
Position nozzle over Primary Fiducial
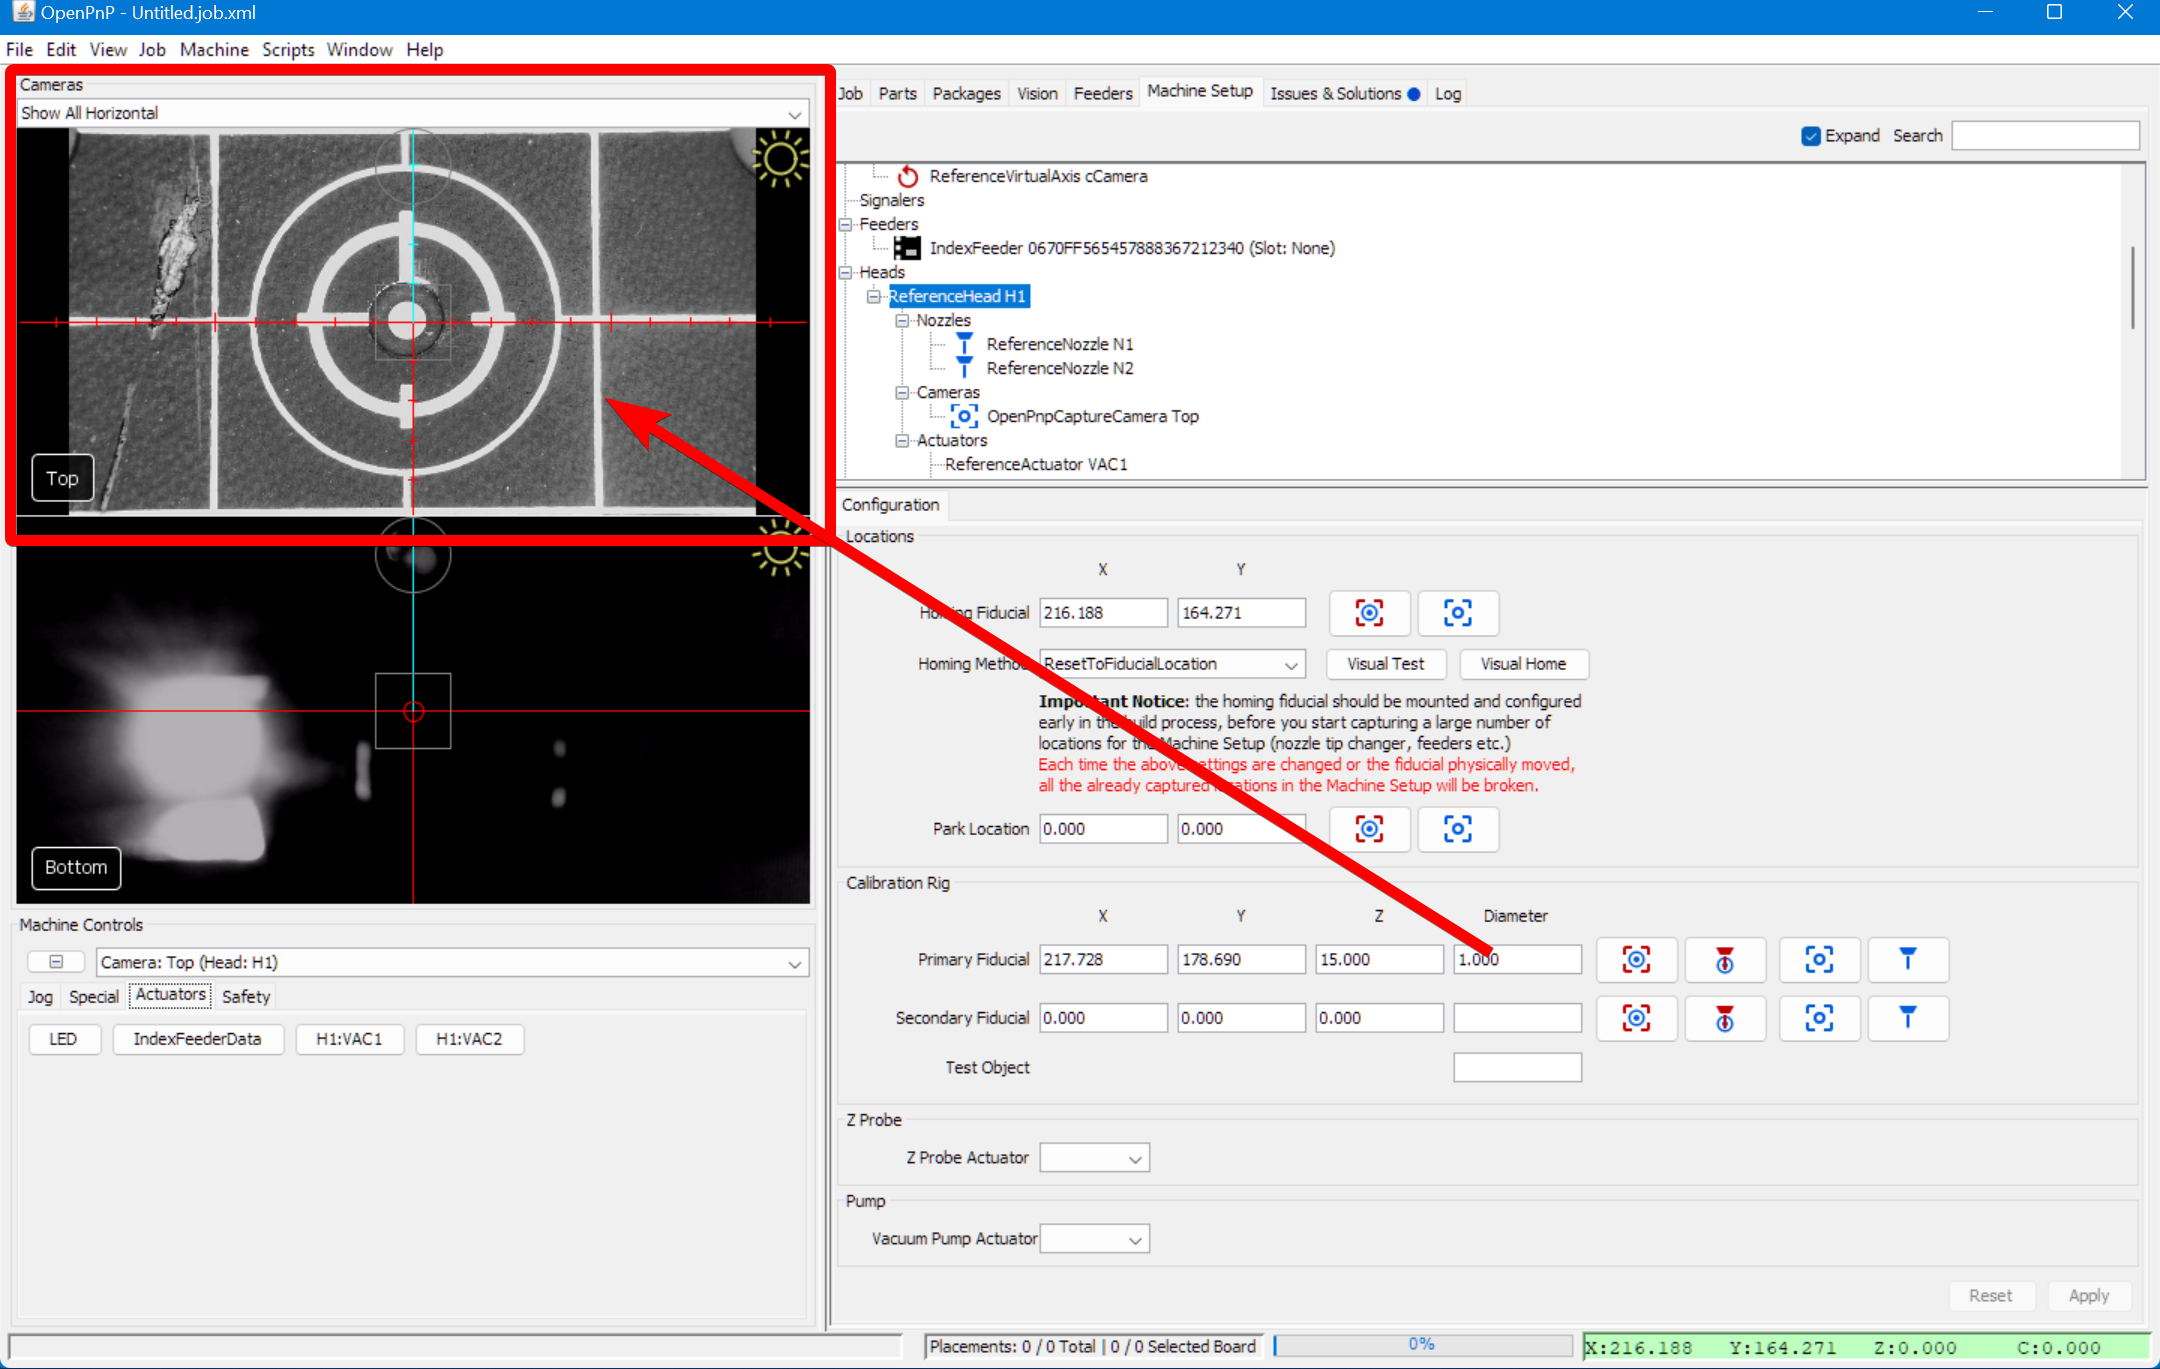tap(1907, 960)
